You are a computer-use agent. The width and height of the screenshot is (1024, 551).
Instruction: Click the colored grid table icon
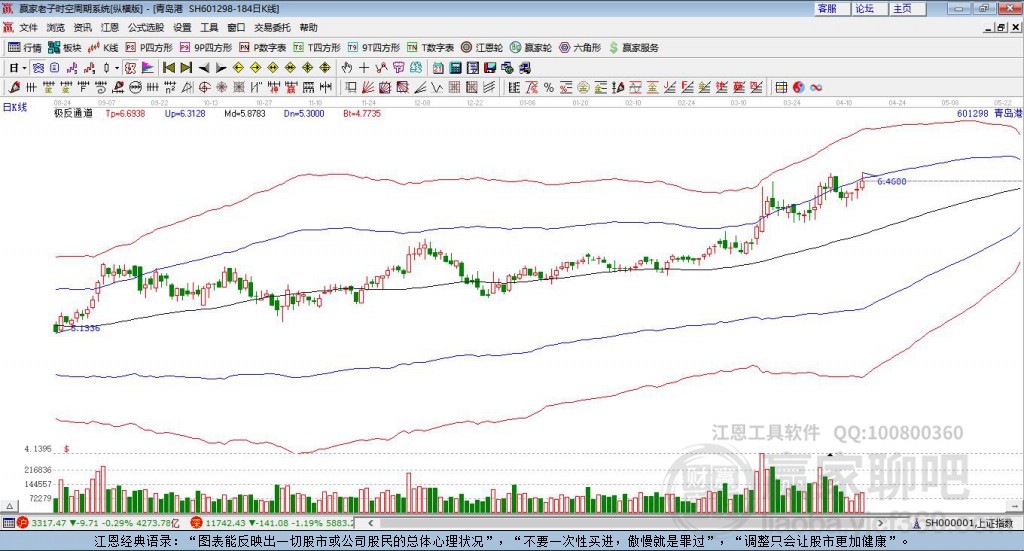(x=781, y=87)
